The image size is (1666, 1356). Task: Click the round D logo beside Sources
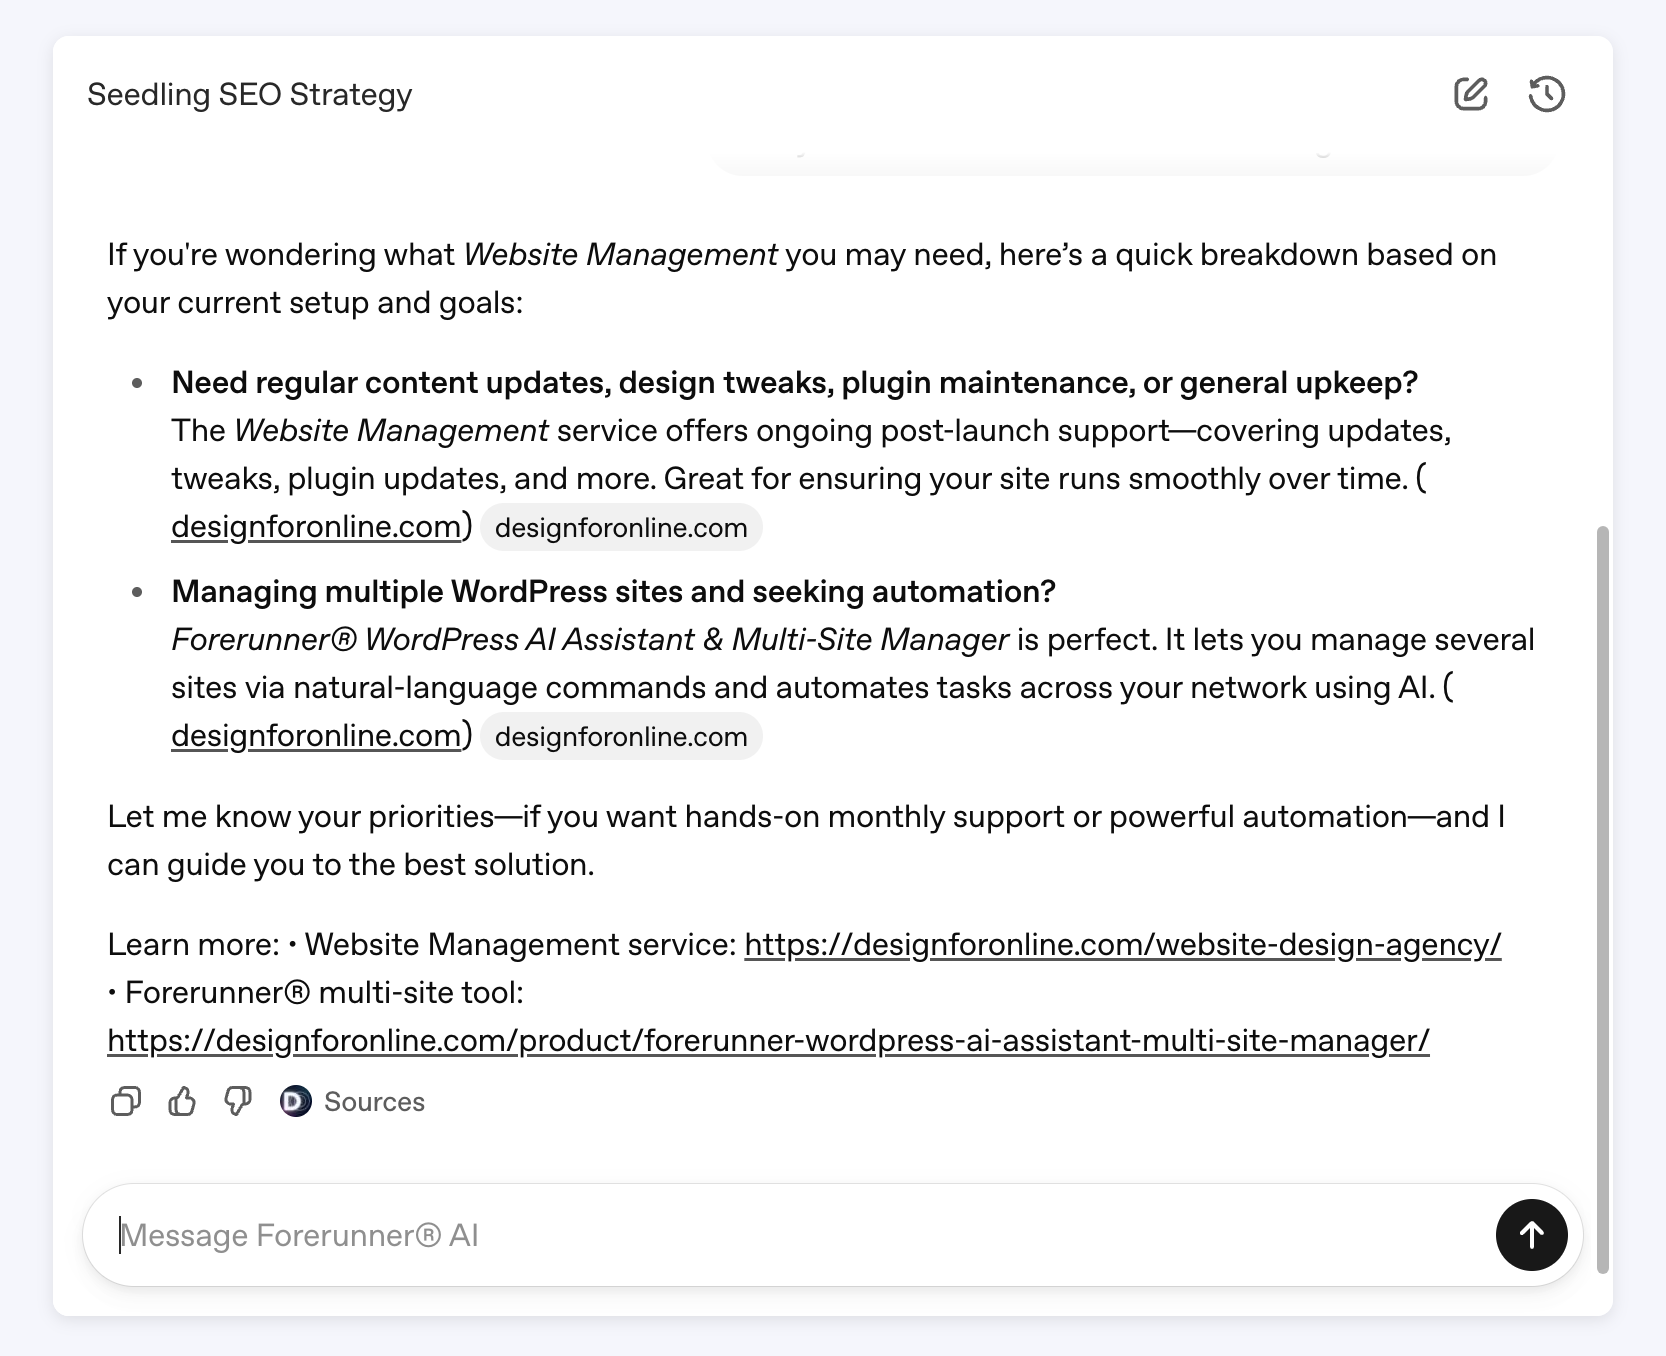pos(296,1102)
